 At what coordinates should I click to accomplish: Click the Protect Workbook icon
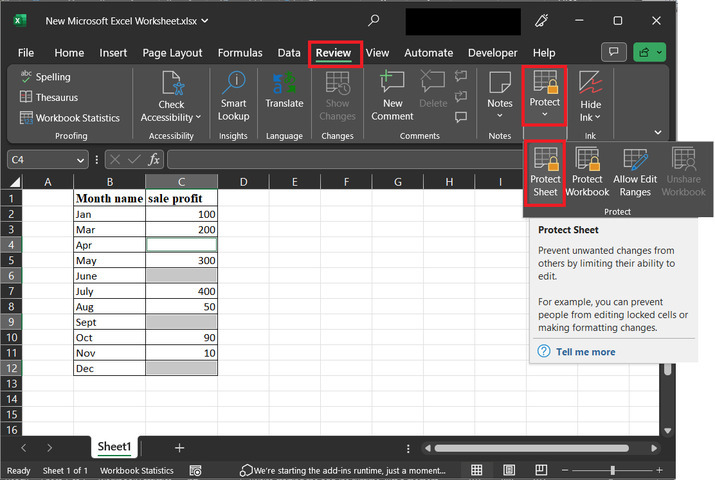[x=587, y=172]
